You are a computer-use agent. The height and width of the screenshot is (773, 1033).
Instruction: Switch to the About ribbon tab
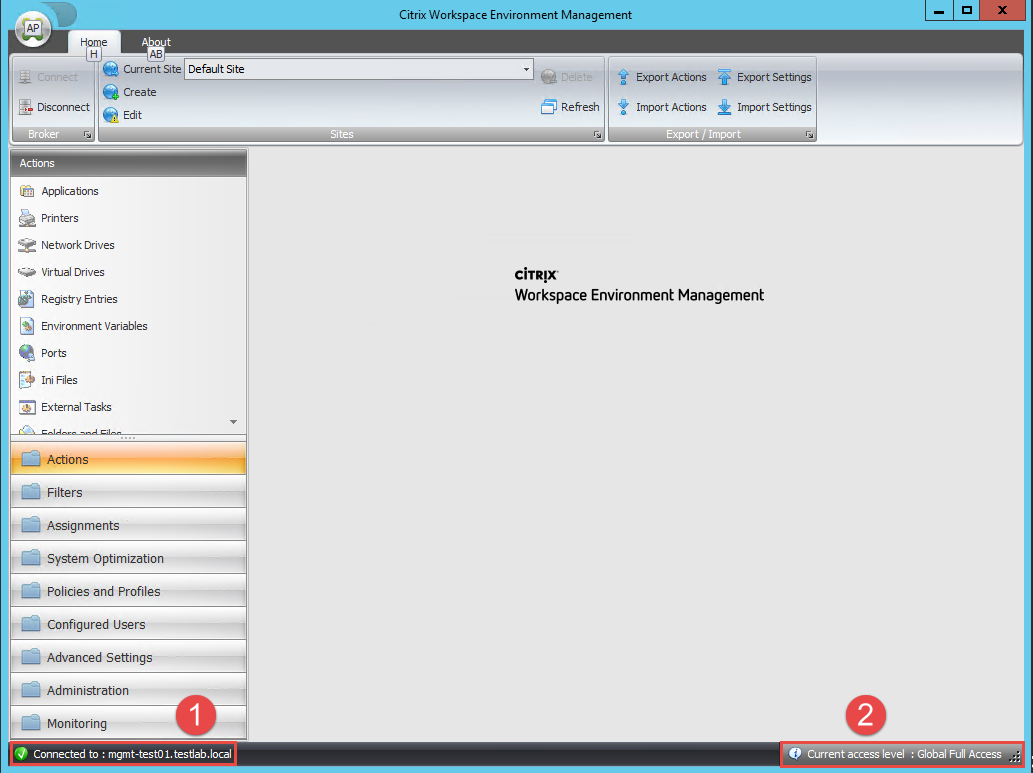(156, 42)
